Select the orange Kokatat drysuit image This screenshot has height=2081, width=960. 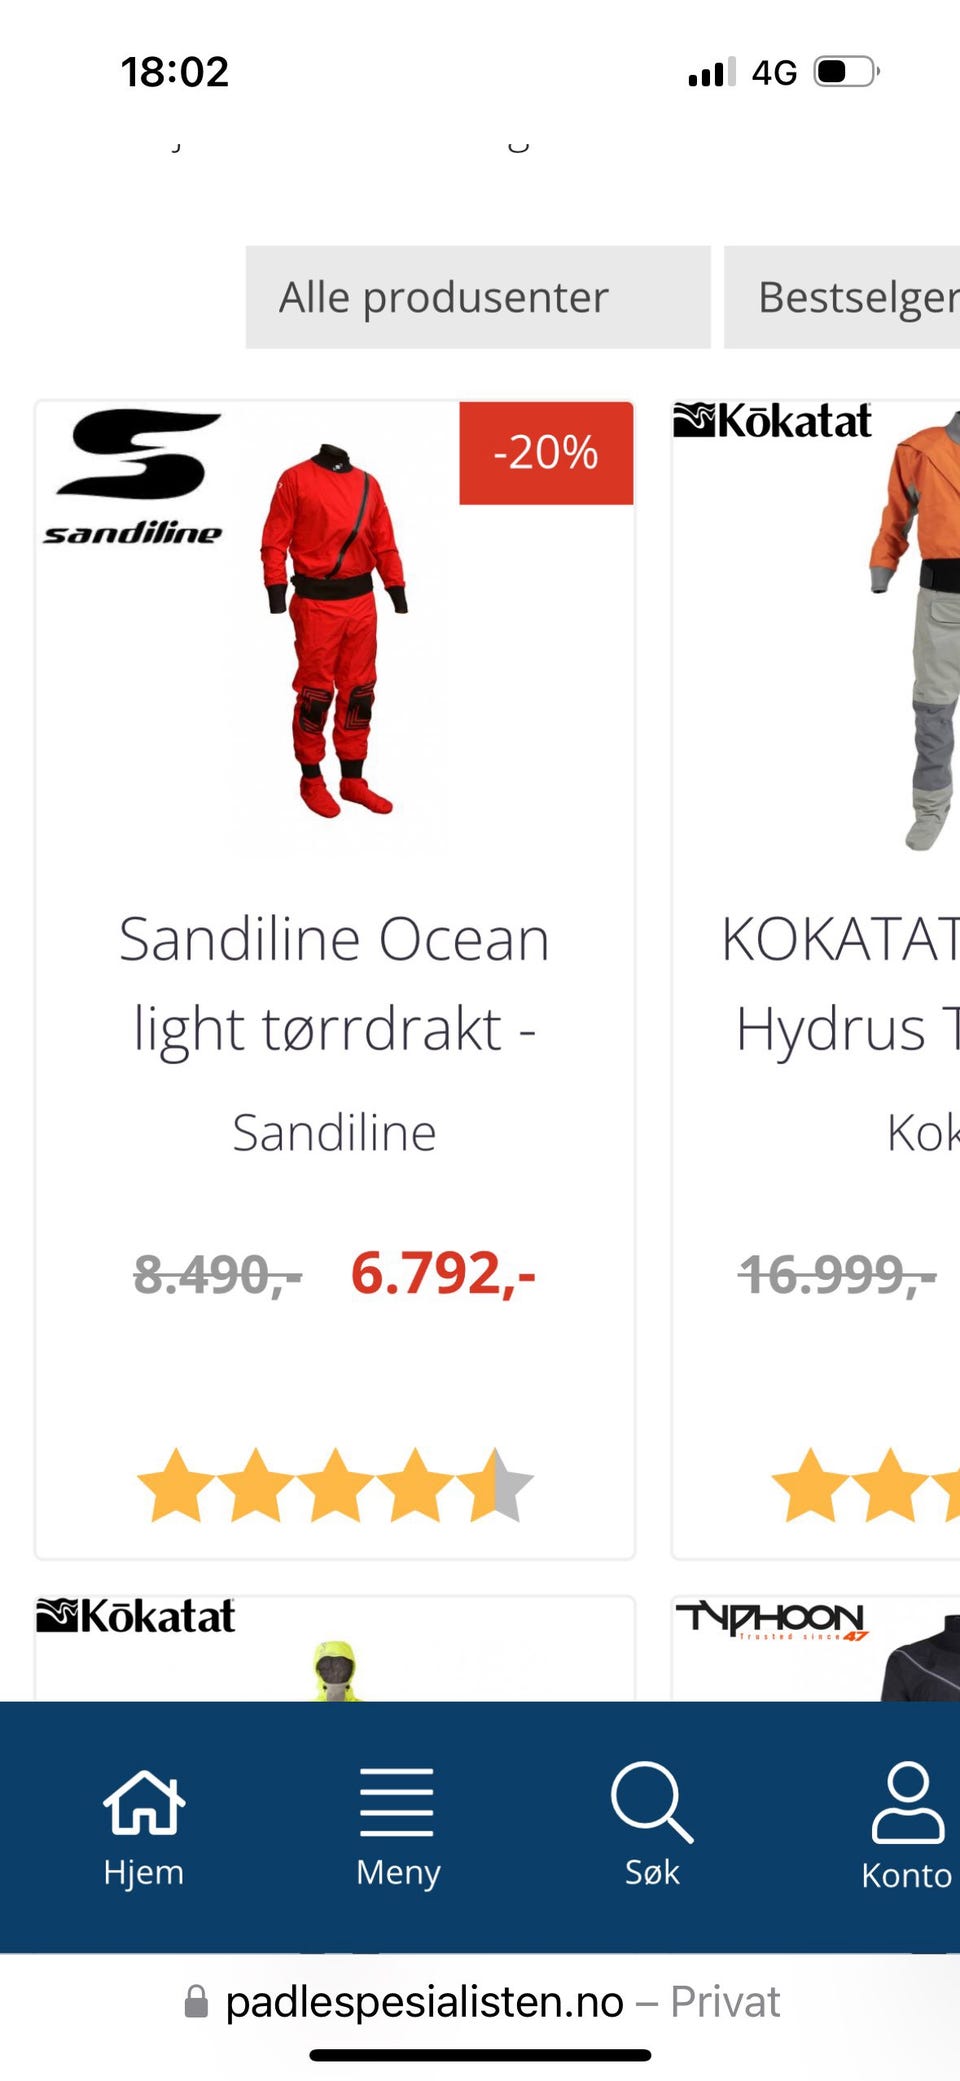pyautogui.click(x=915, y=630)
